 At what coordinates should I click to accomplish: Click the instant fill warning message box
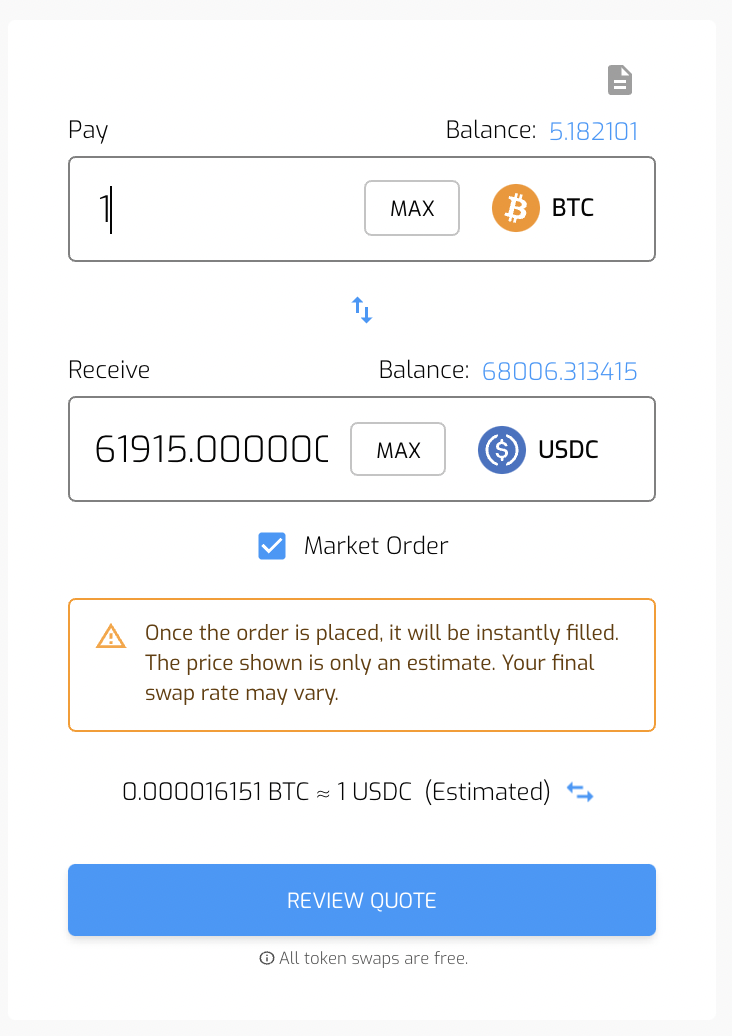(x=362, y=665)
